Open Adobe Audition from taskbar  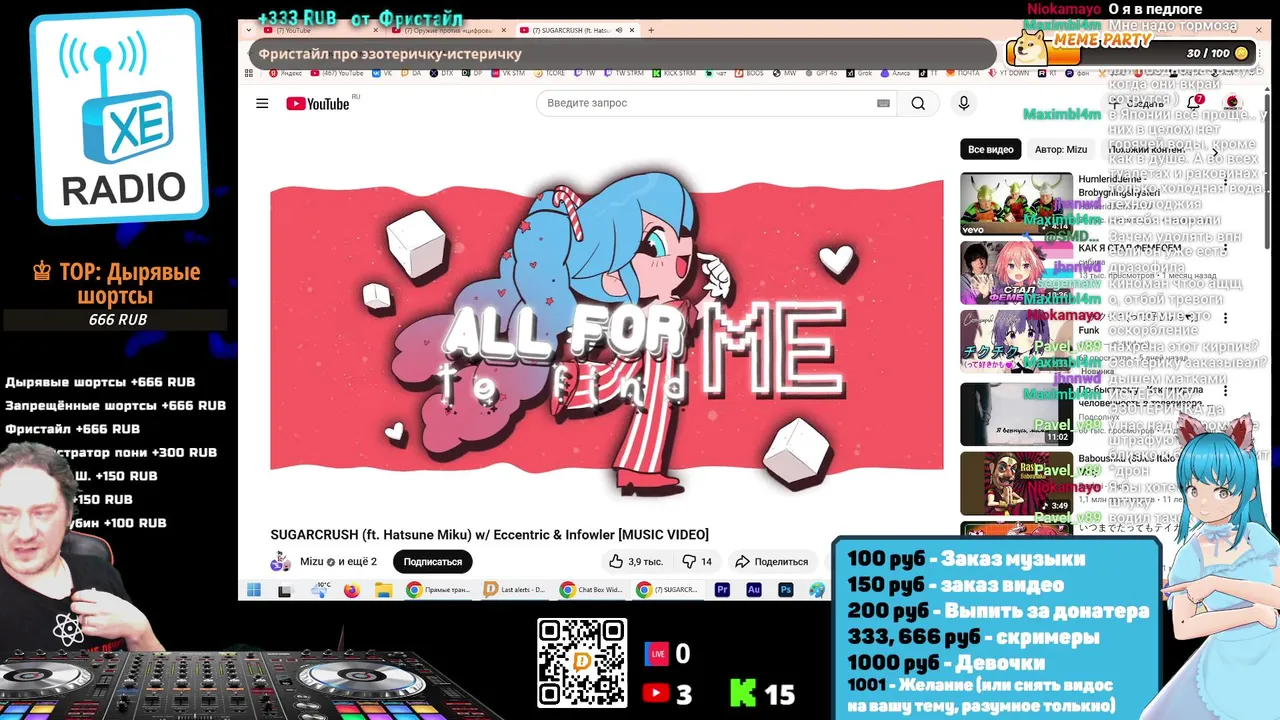click(754, 590)
